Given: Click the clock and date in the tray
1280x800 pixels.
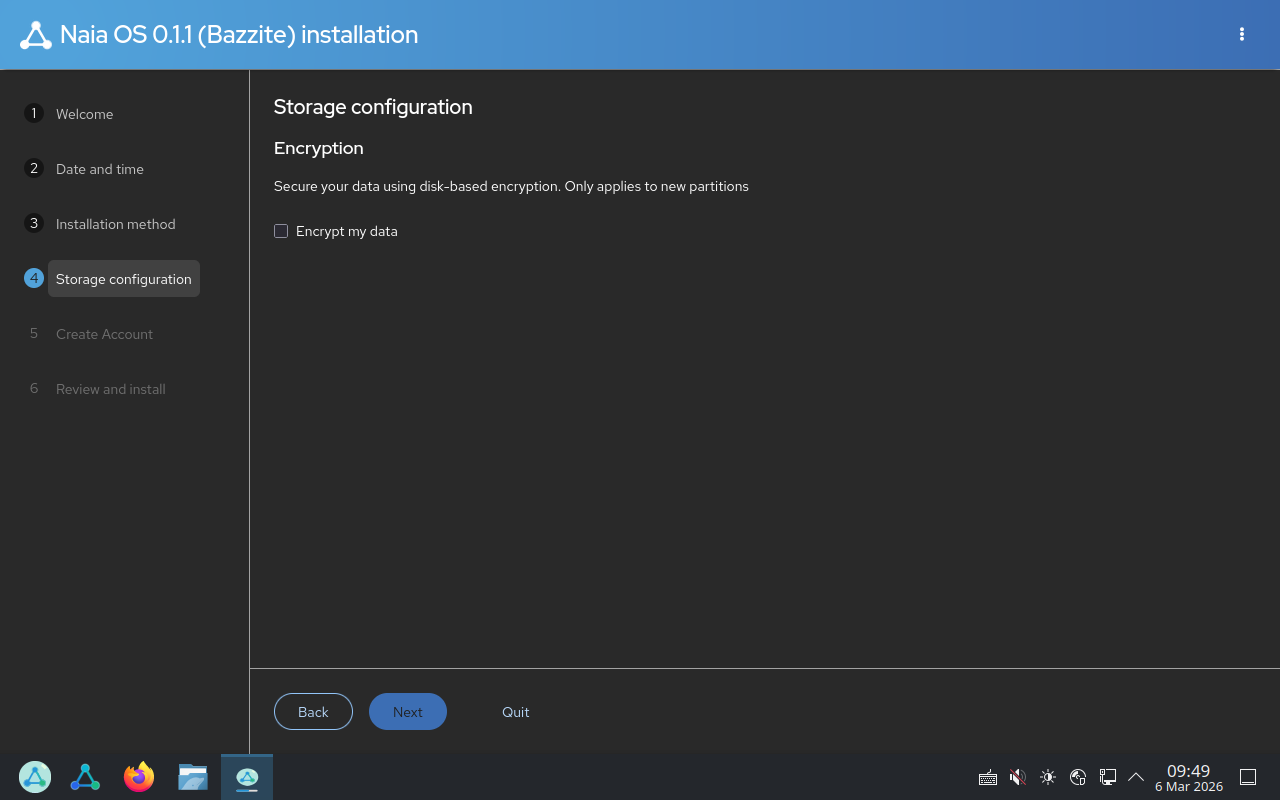Looking at the screenshot, I should click(1188, 777).
